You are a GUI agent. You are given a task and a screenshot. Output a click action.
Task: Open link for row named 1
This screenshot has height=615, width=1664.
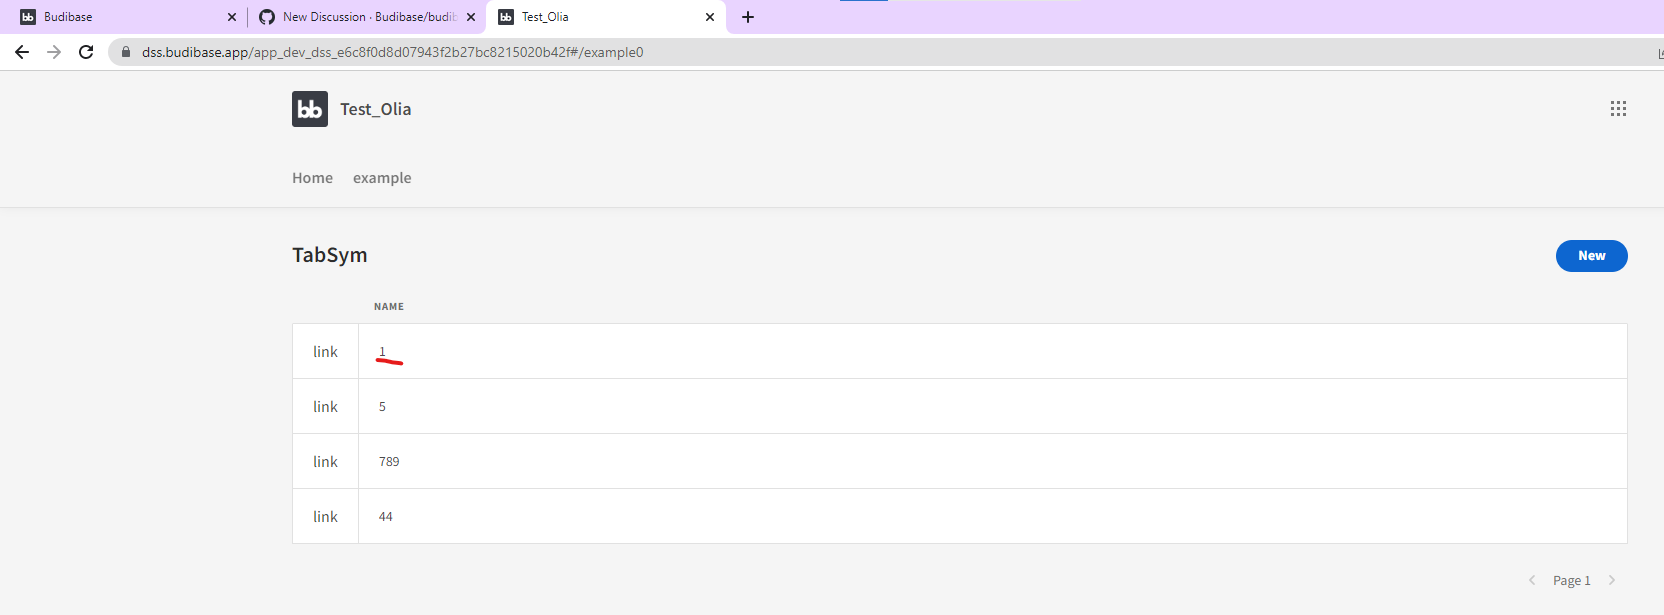click(x=325, y=352)
